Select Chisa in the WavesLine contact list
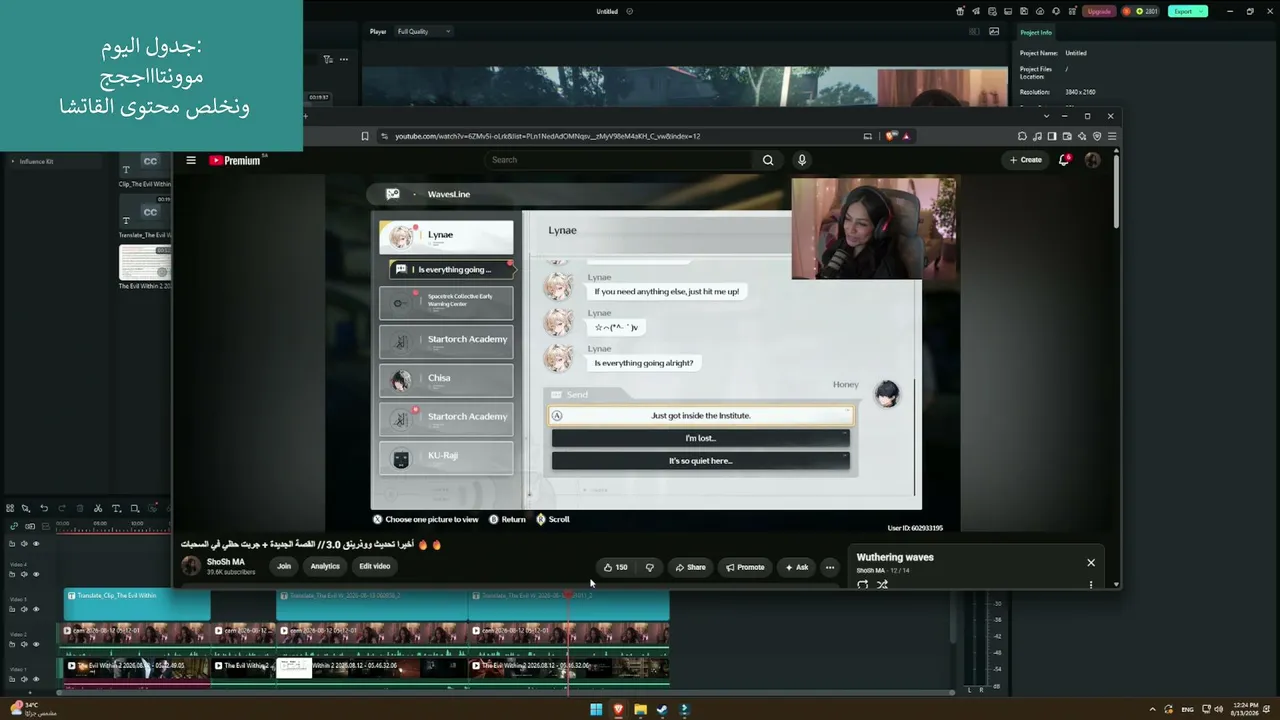Viewport: 1280px width, 720px height. pos(446,380)
